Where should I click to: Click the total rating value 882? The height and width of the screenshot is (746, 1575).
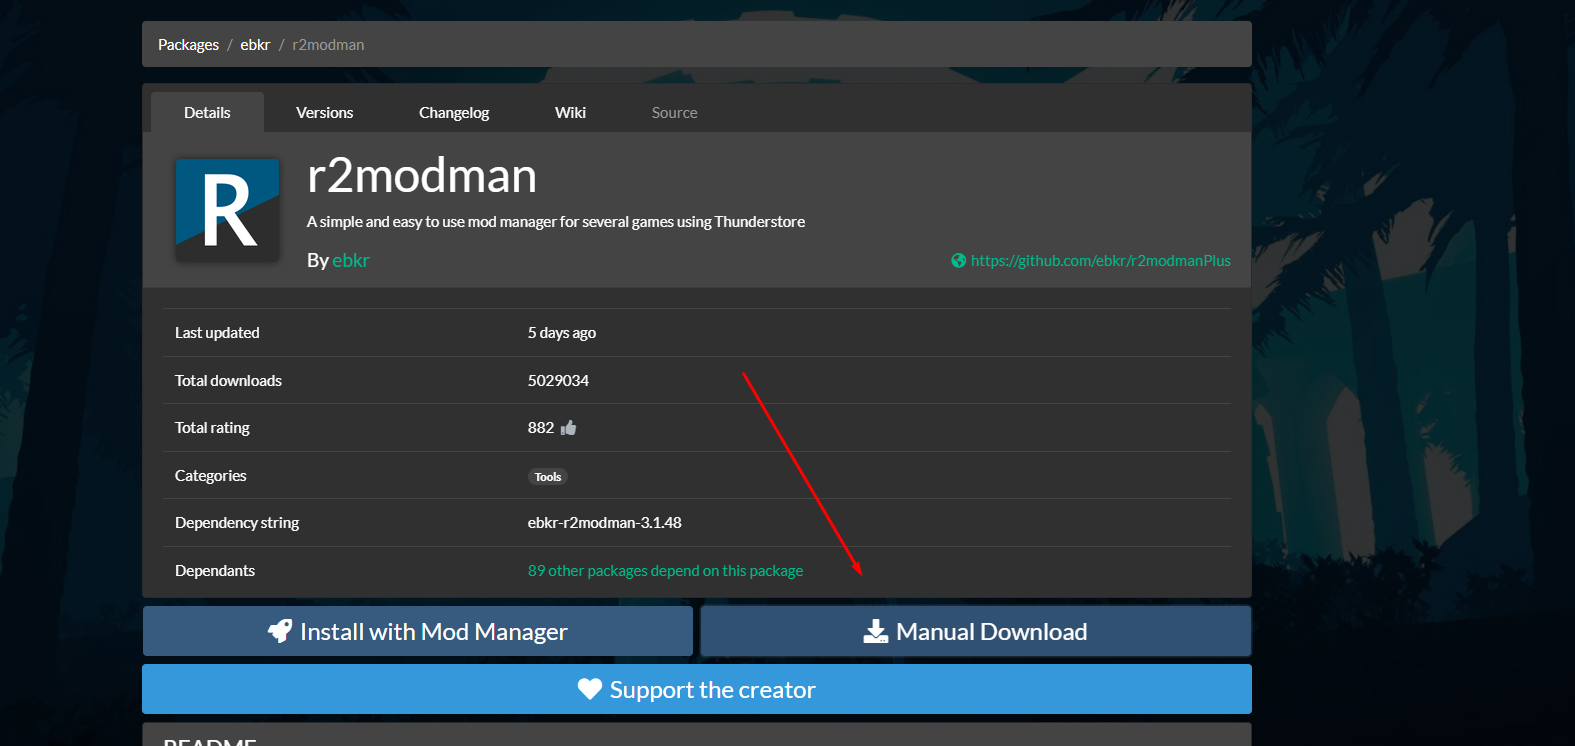pos(541,428)
